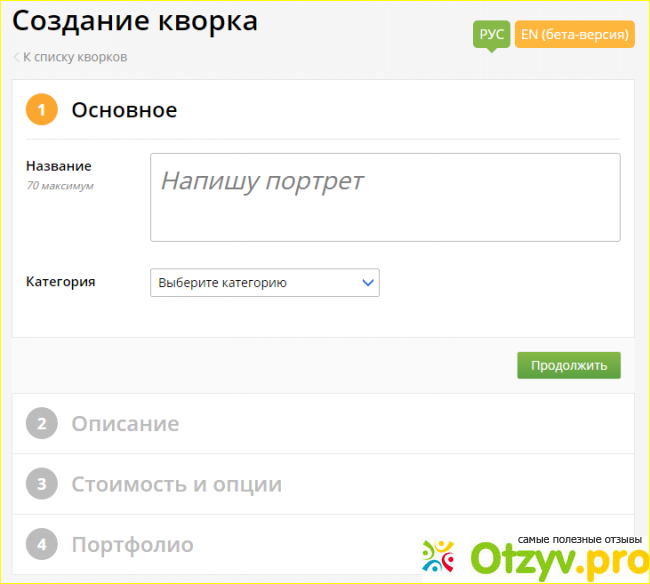The width and height of the screenshot is (650, 584).
Task: Switch to the РУС language tab
Action: pos(491,34)
